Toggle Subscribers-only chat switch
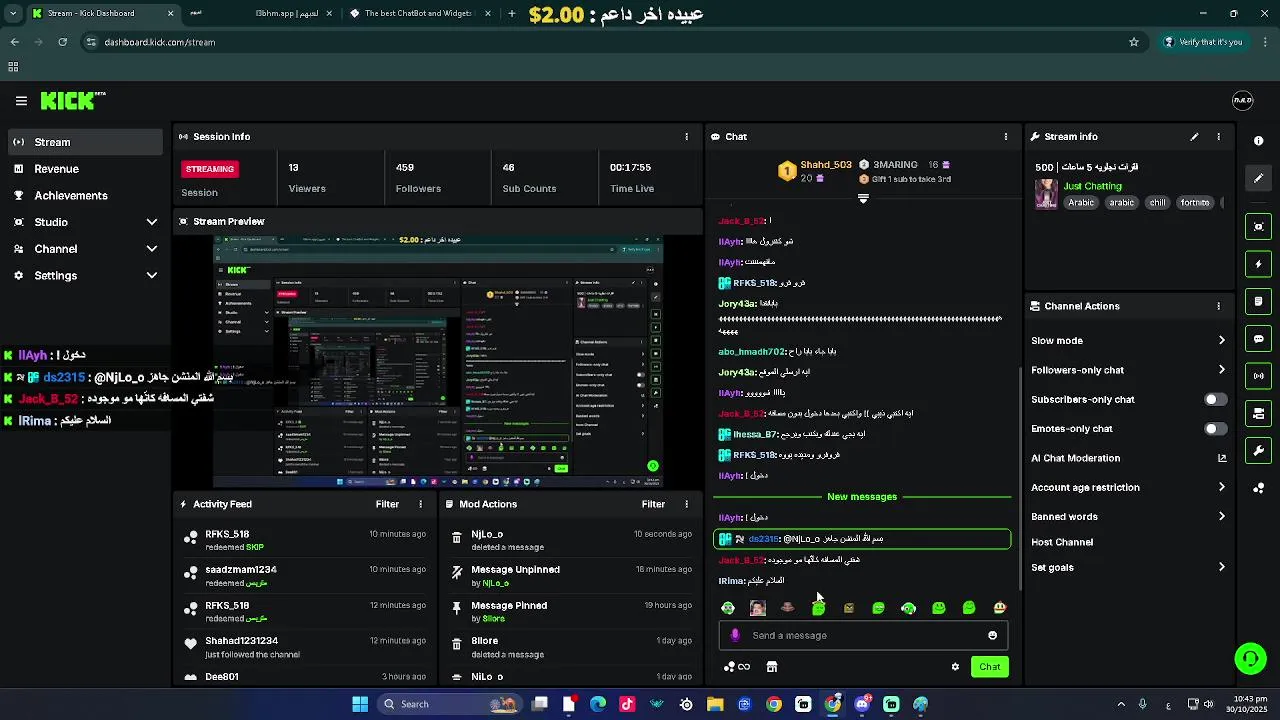The width and height of the screenshot is (1280, 720). click(1215, 399)
